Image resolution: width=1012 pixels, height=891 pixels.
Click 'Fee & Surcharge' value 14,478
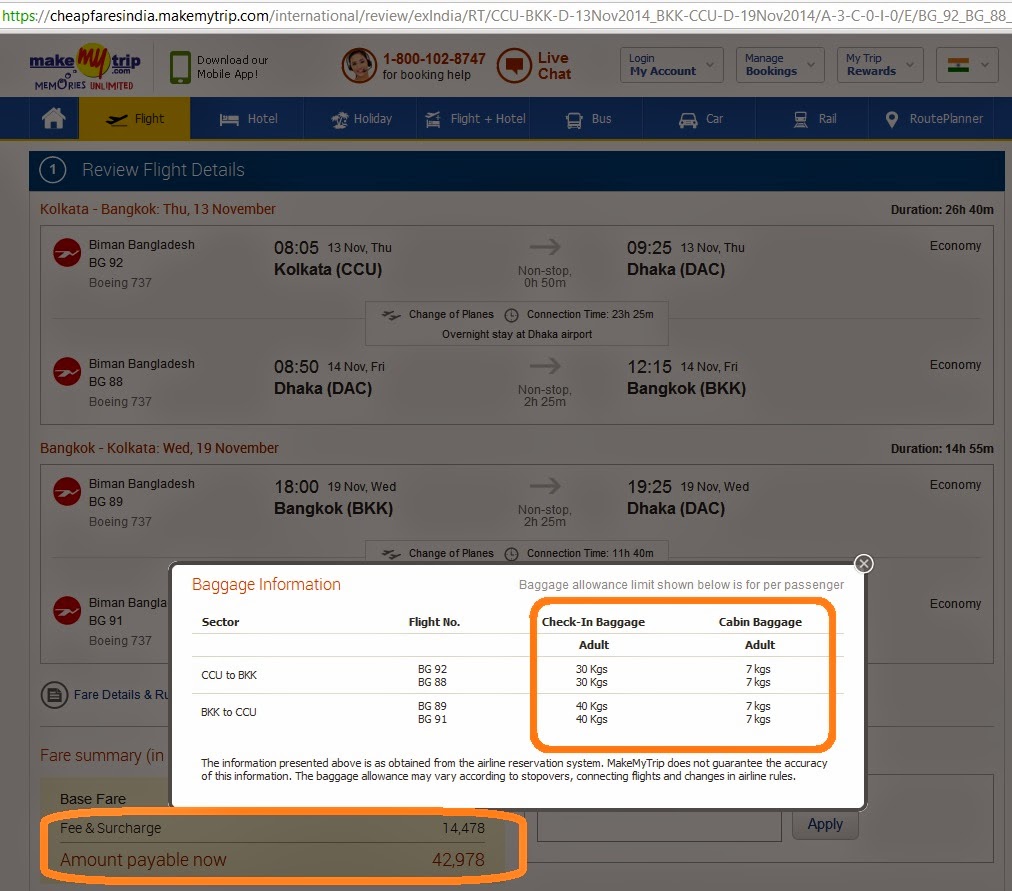463,828
